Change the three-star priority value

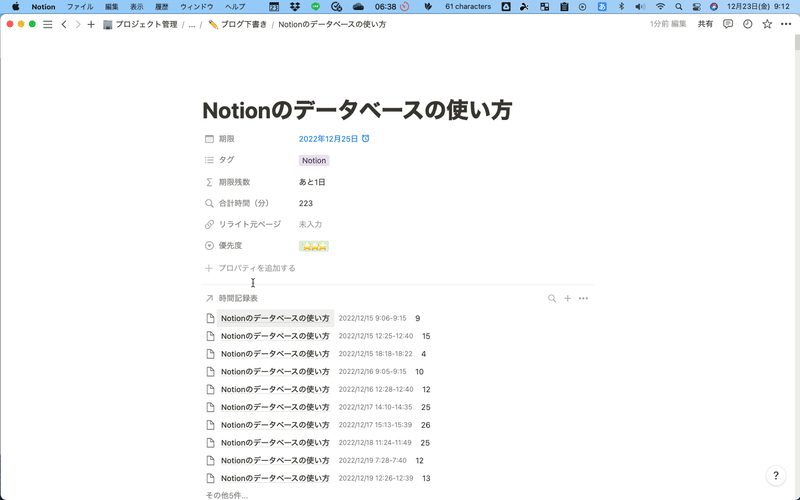[x=314, y=246]
